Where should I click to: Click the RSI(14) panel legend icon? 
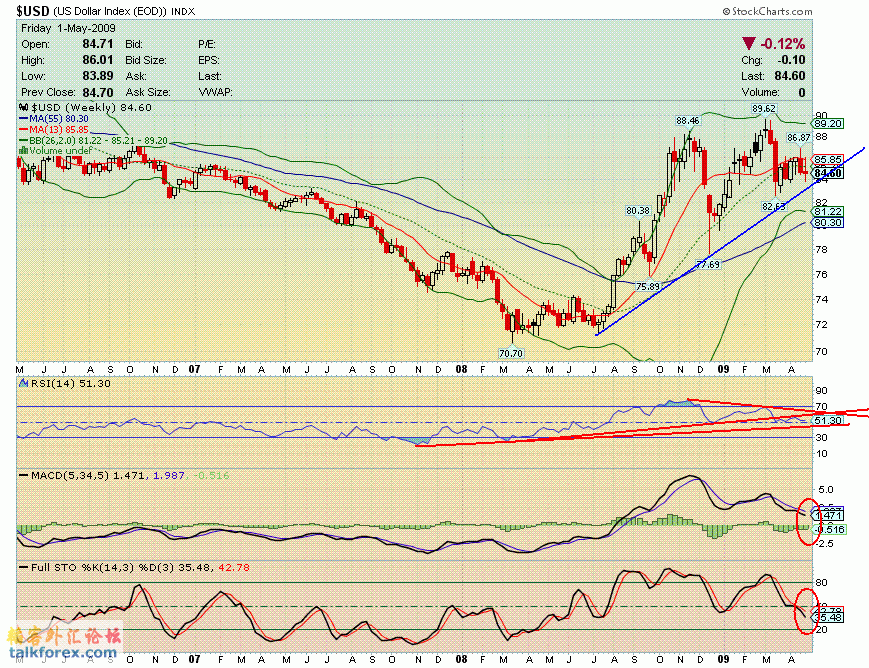tap(22, 384)
